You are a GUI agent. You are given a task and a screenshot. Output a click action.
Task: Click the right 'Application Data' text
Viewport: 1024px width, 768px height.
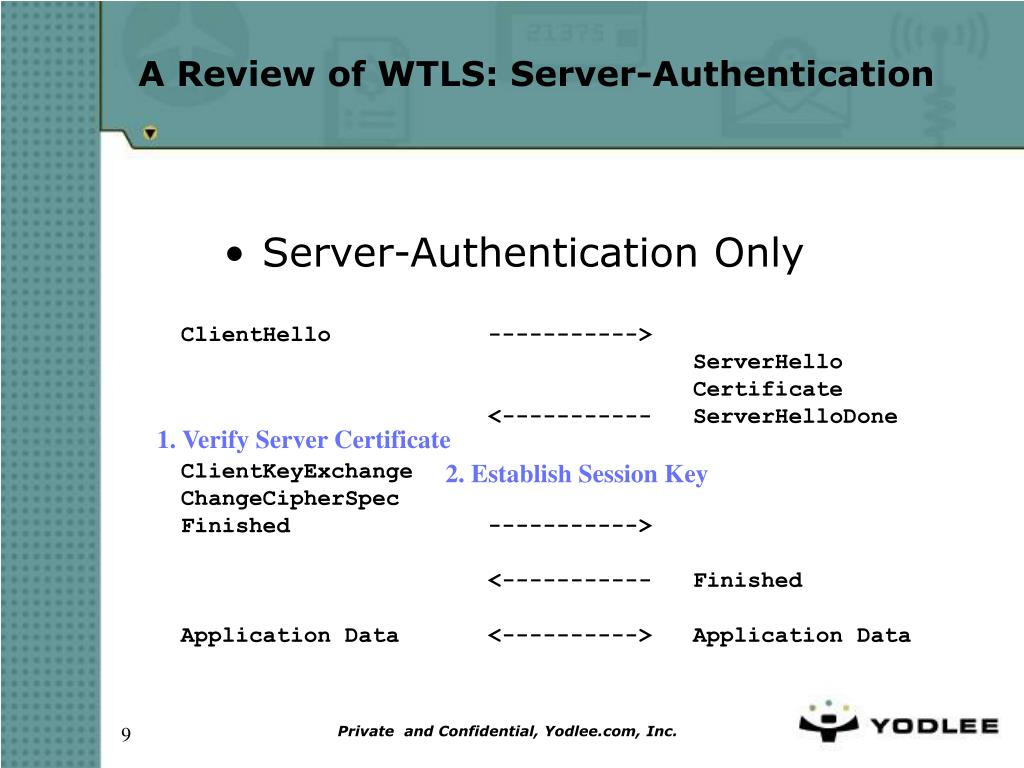point(801,635)
